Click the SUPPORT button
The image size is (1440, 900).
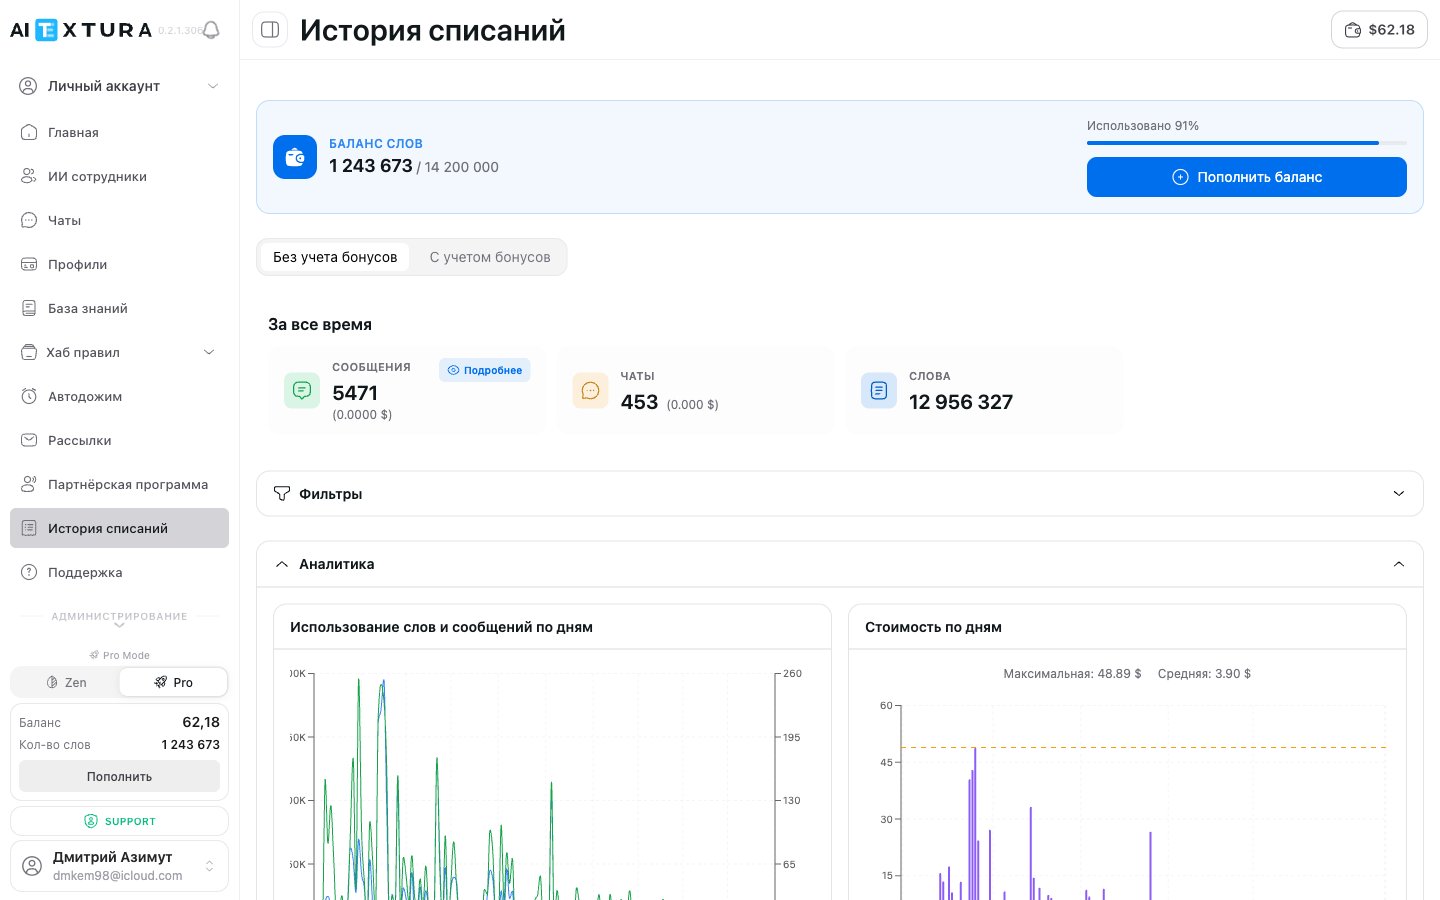click(119, 821)
